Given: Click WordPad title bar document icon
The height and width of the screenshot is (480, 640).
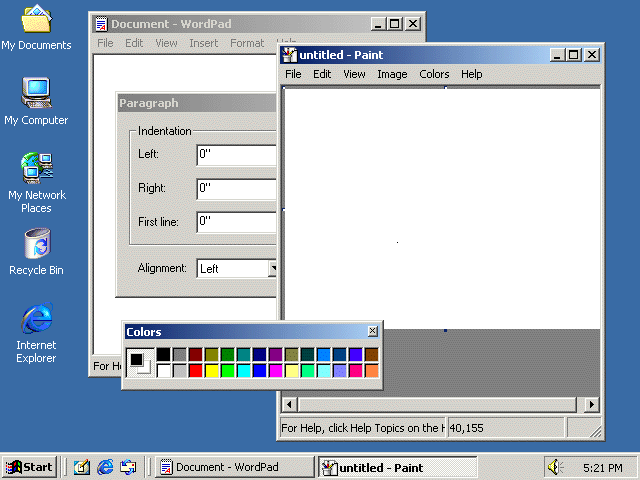Looking at the screenshot, I should tap(101, 24).
